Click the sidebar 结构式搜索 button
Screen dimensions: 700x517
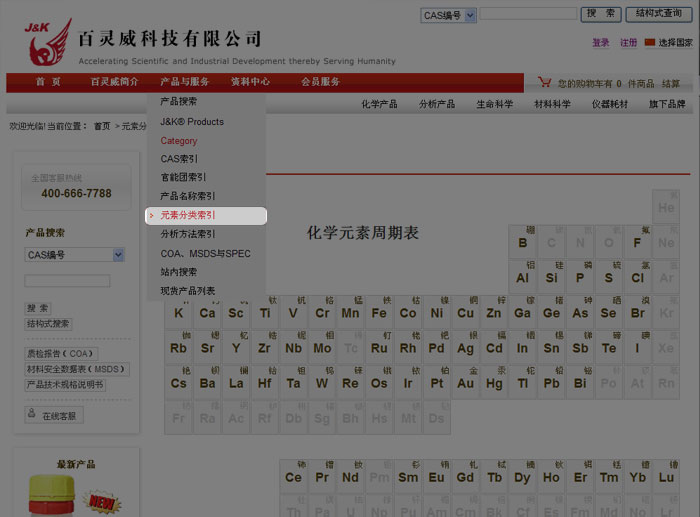tap(48, 324)
